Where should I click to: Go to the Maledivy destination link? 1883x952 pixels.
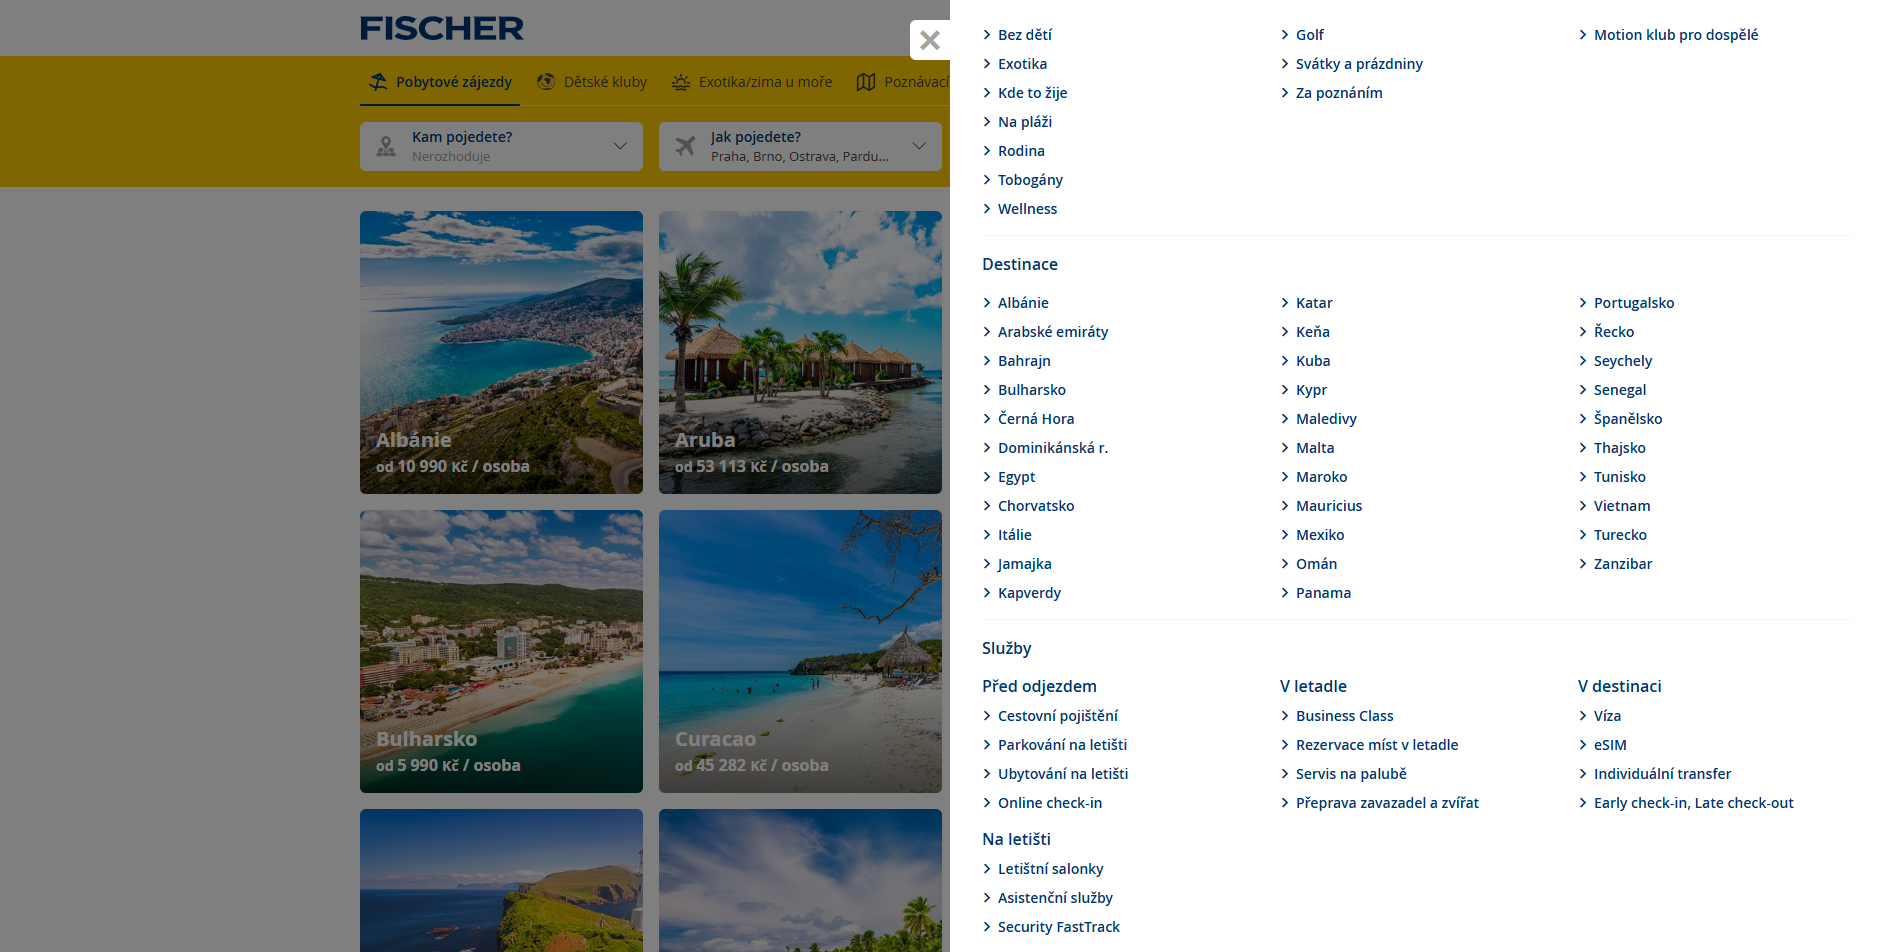click(x=1326, y=419)
